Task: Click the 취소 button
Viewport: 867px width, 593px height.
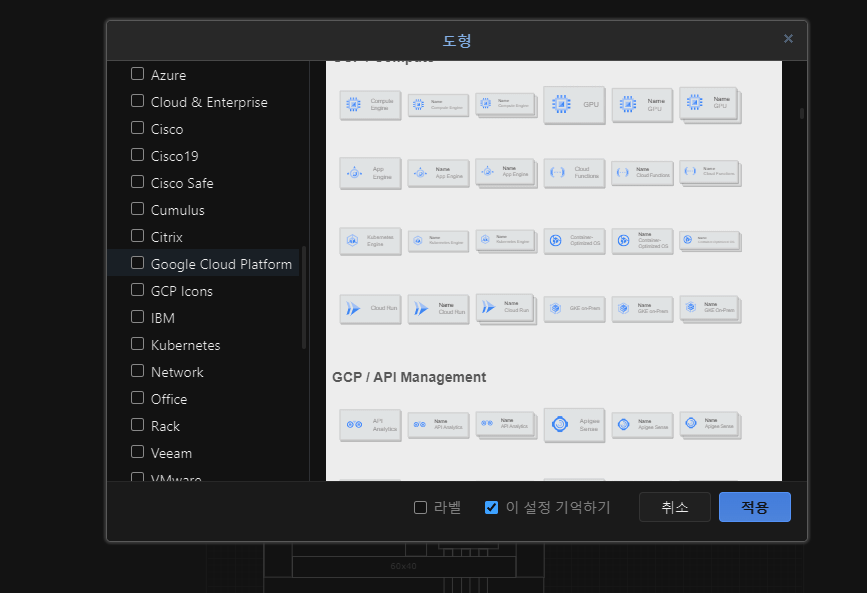Action: pos(675,507)
